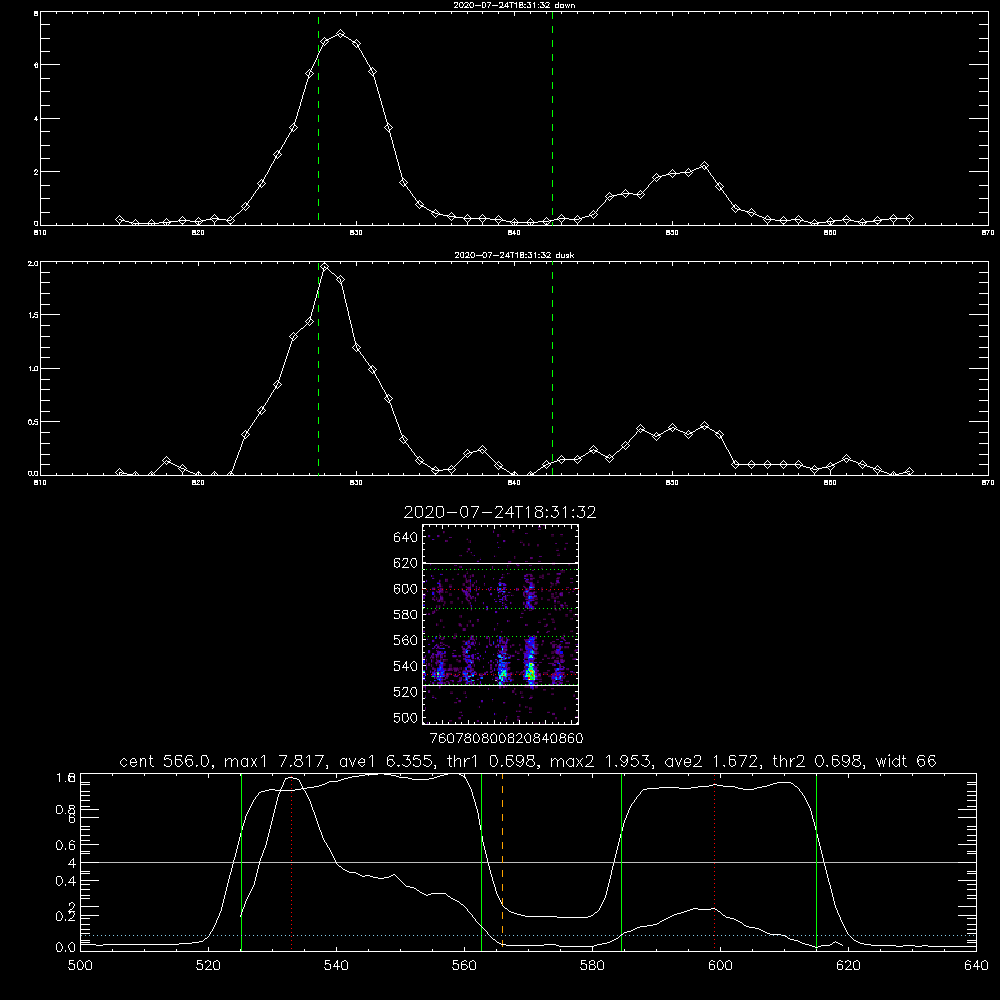This screenshot has height=1000, width=1000.
Task: Click the x-axis label 620 of the bottom plot
Action: point(848,966)
